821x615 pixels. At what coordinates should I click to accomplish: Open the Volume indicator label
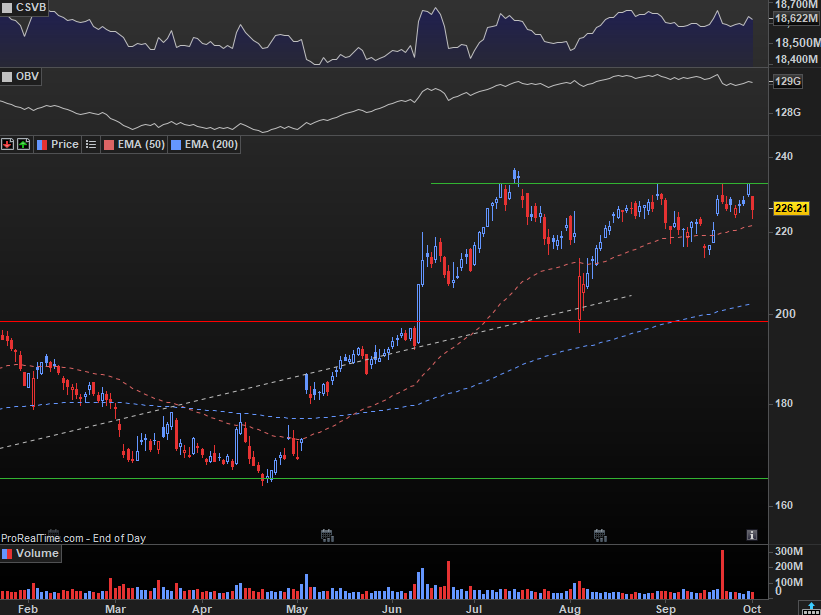37,554
